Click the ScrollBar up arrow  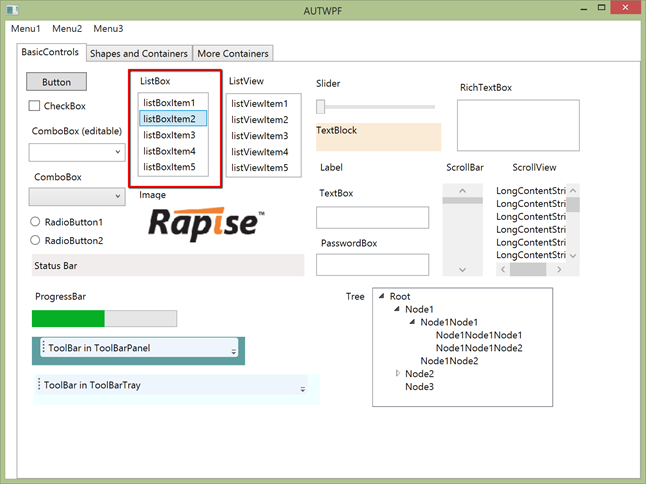tap(462, 191)
